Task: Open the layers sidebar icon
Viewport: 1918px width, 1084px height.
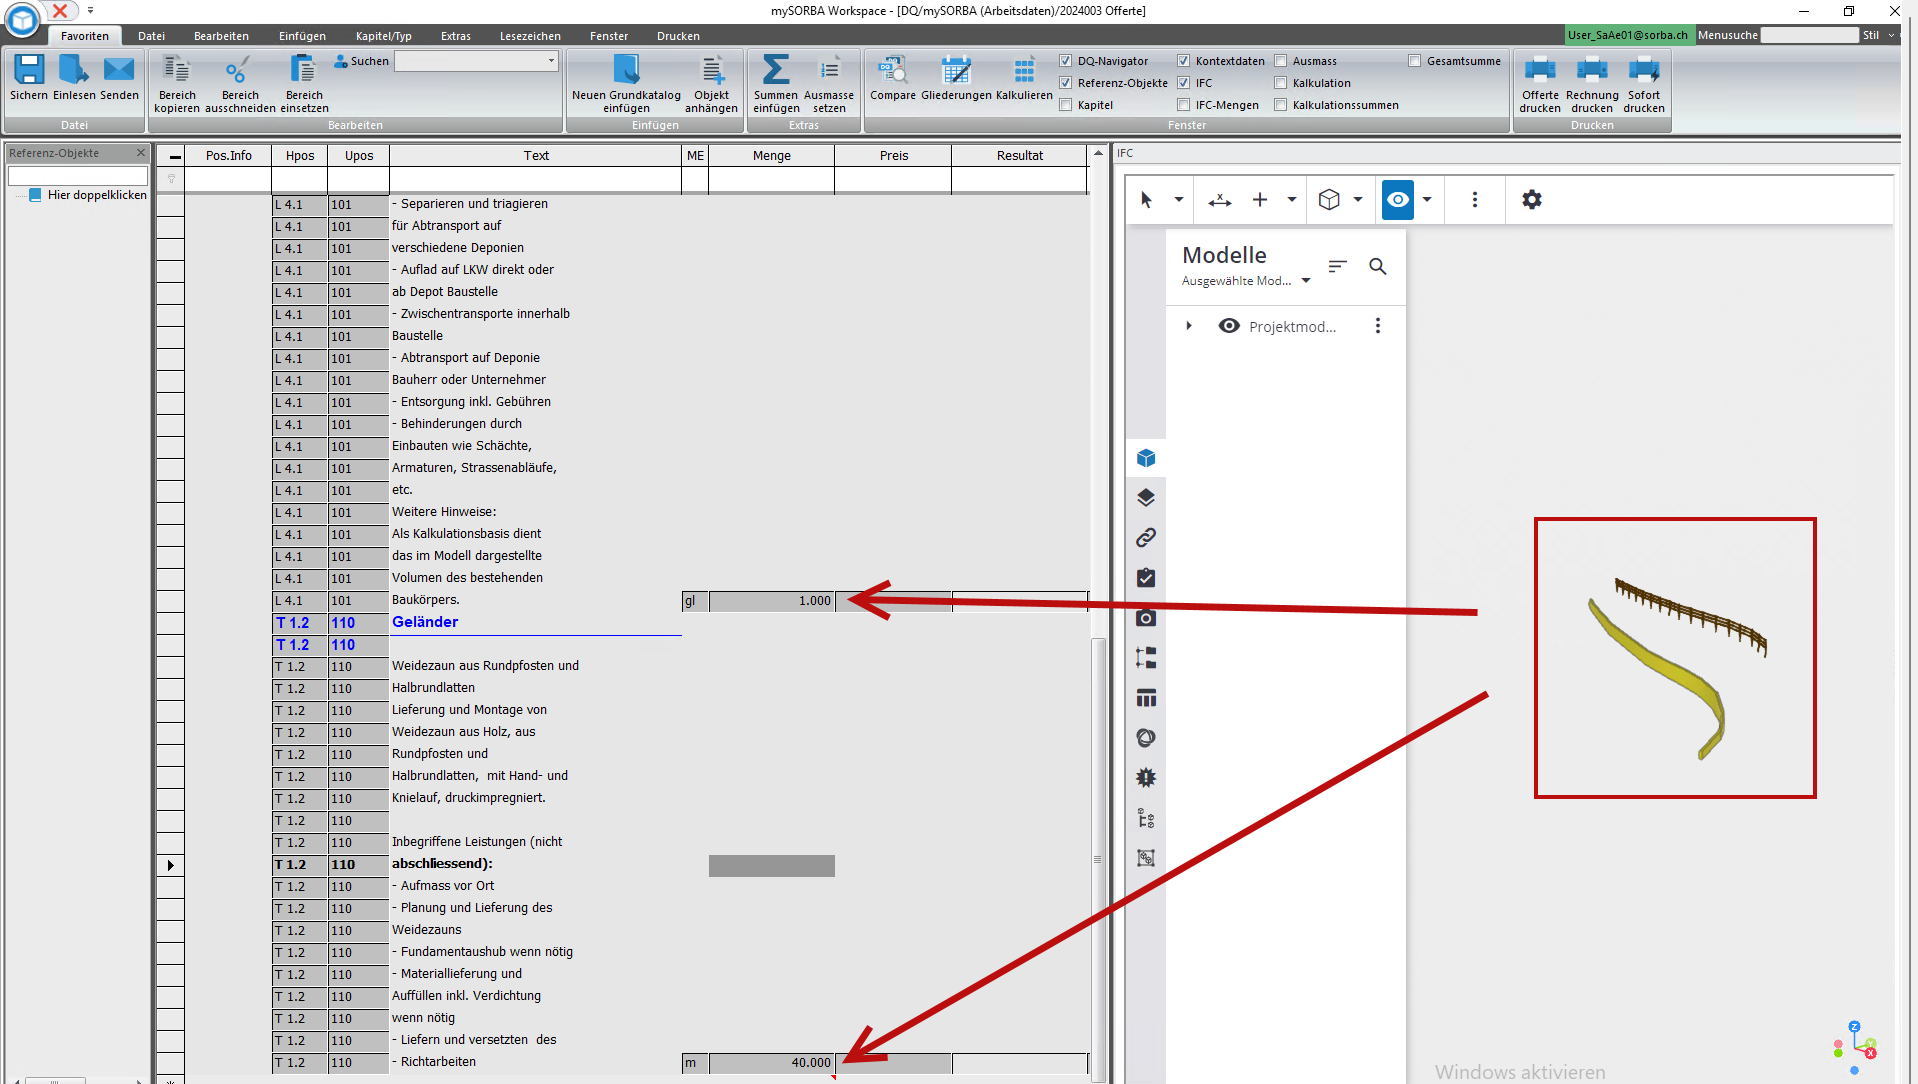Action: tap(1146, 498)
